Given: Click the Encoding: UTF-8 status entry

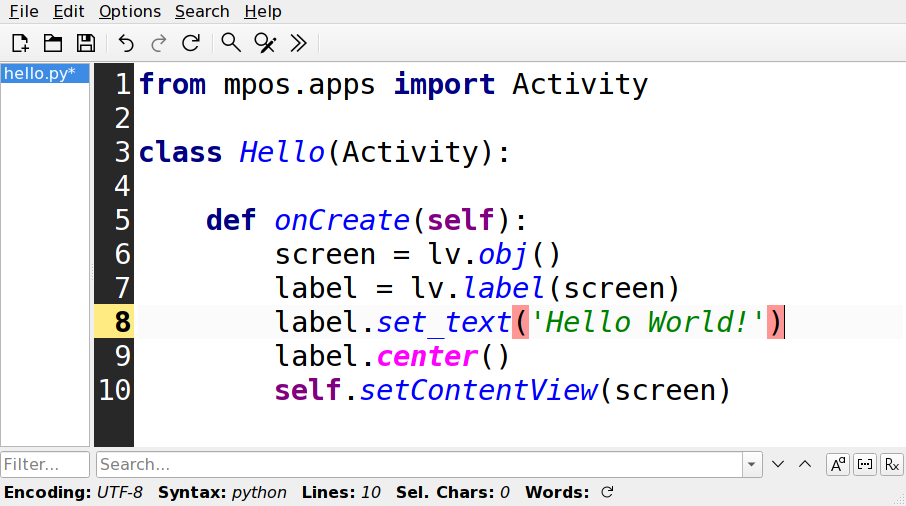Looking at the screenshot, I should point(73,492).
